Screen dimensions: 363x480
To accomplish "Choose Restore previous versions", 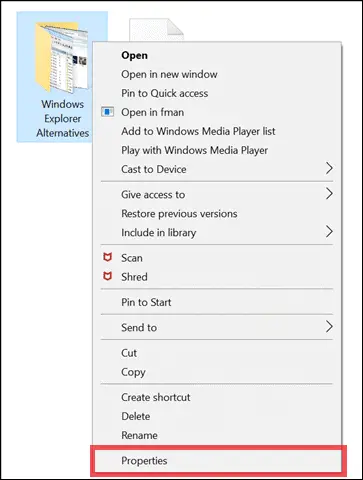I will pyautogui.click(x=217, y=213).
